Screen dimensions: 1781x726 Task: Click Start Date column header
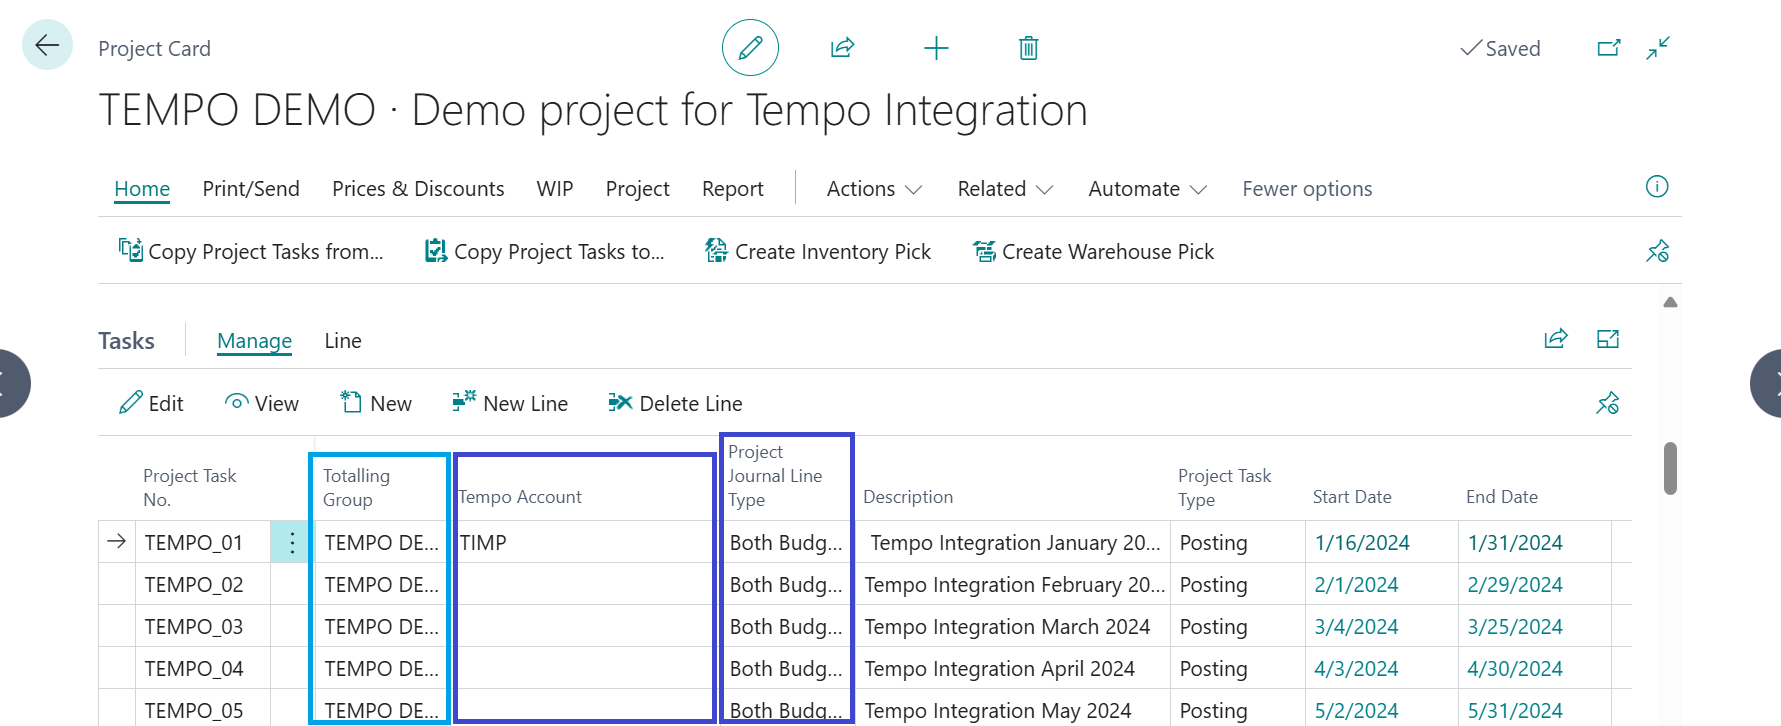[x=1352, y=497]
